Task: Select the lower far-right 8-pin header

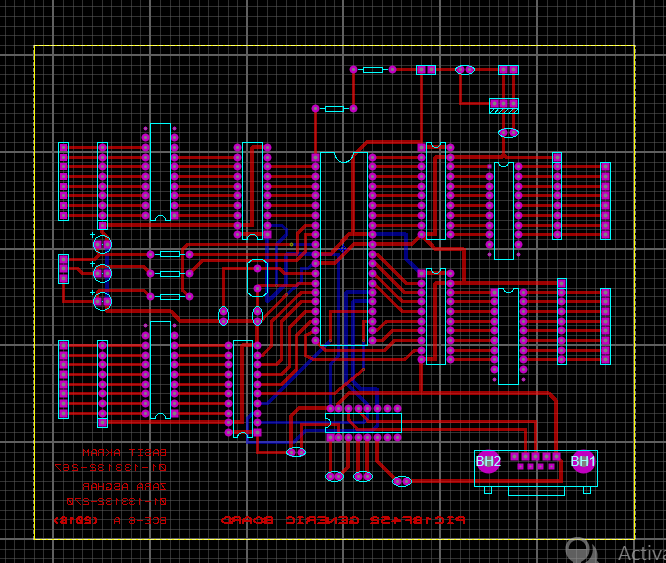Action: tap(605, 326)
